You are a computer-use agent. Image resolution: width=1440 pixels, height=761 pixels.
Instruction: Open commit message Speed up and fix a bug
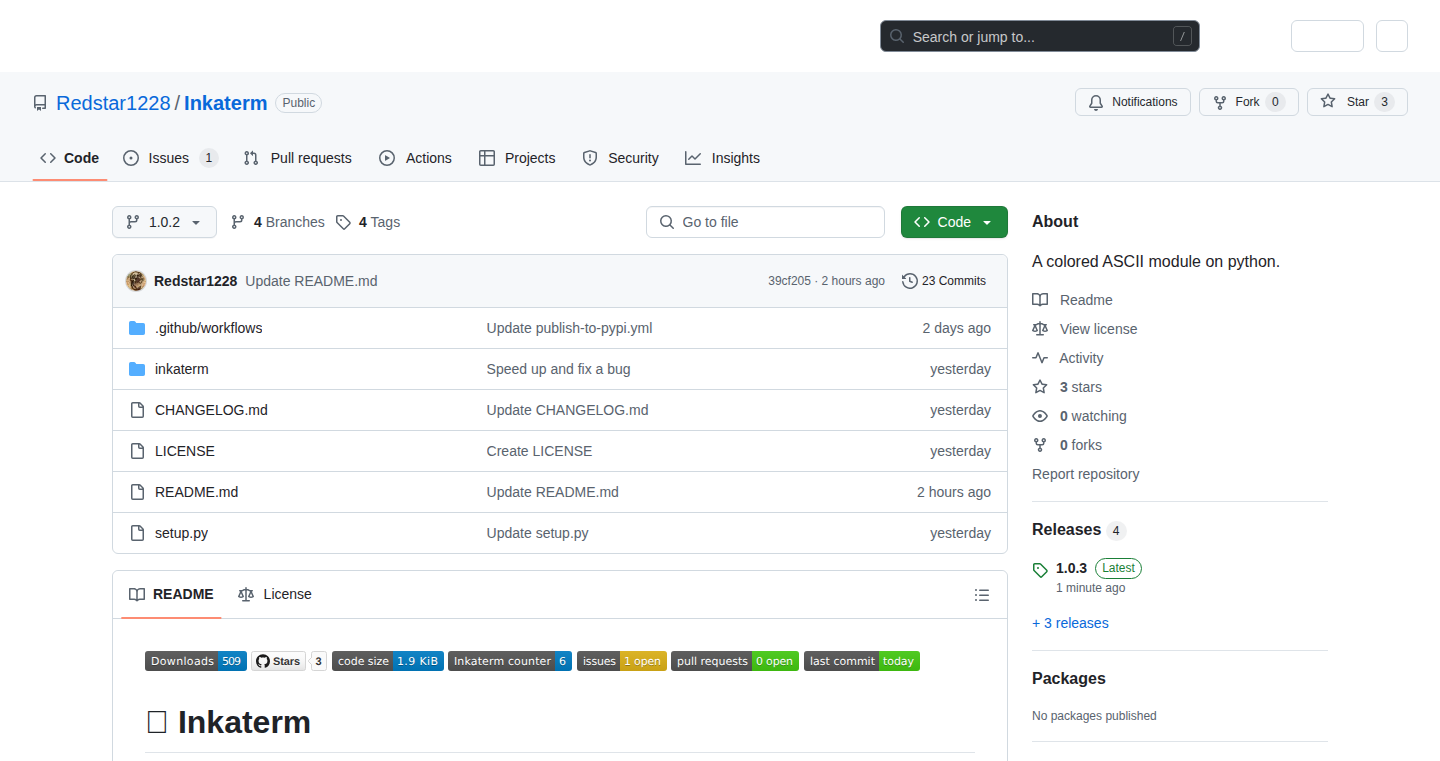[x=558, y=369]
